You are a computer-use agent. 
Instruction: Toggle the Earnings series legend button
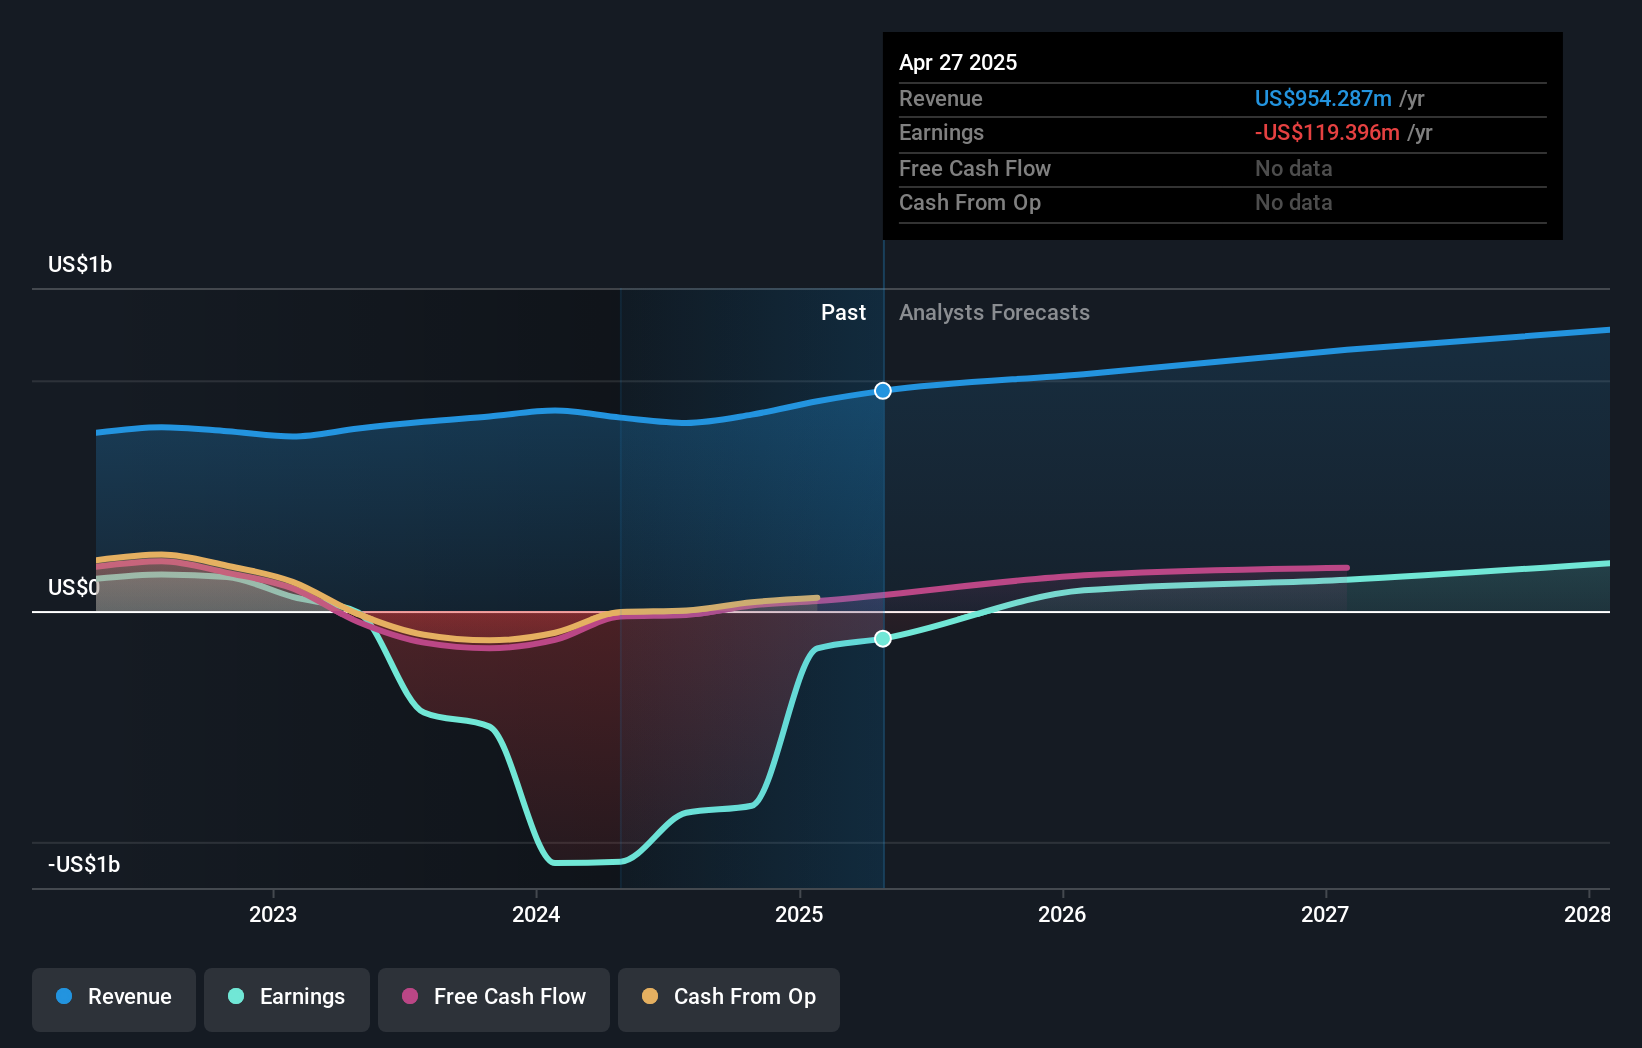[287, 999]
